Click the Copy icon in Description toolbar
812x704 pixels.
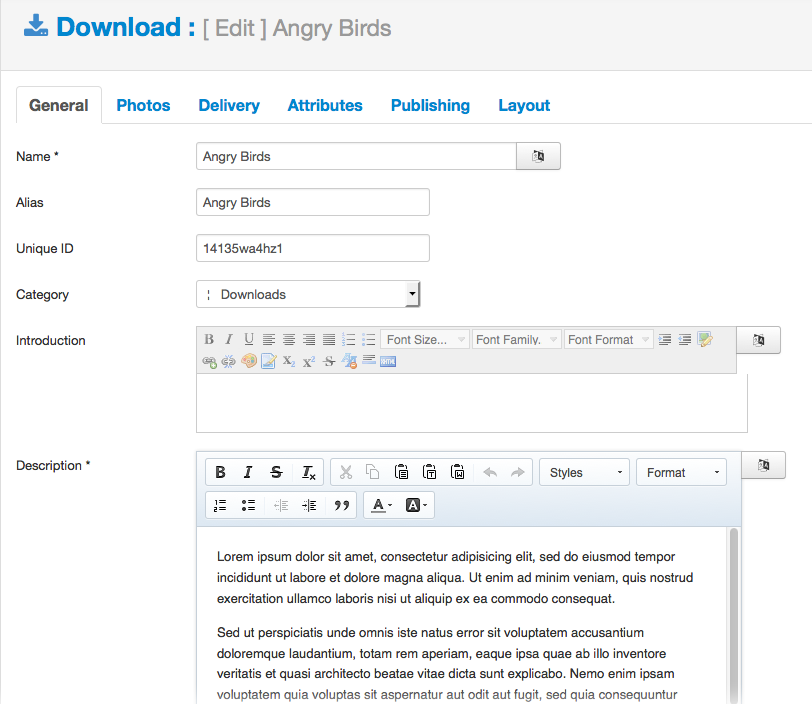(x=373, y=472)
